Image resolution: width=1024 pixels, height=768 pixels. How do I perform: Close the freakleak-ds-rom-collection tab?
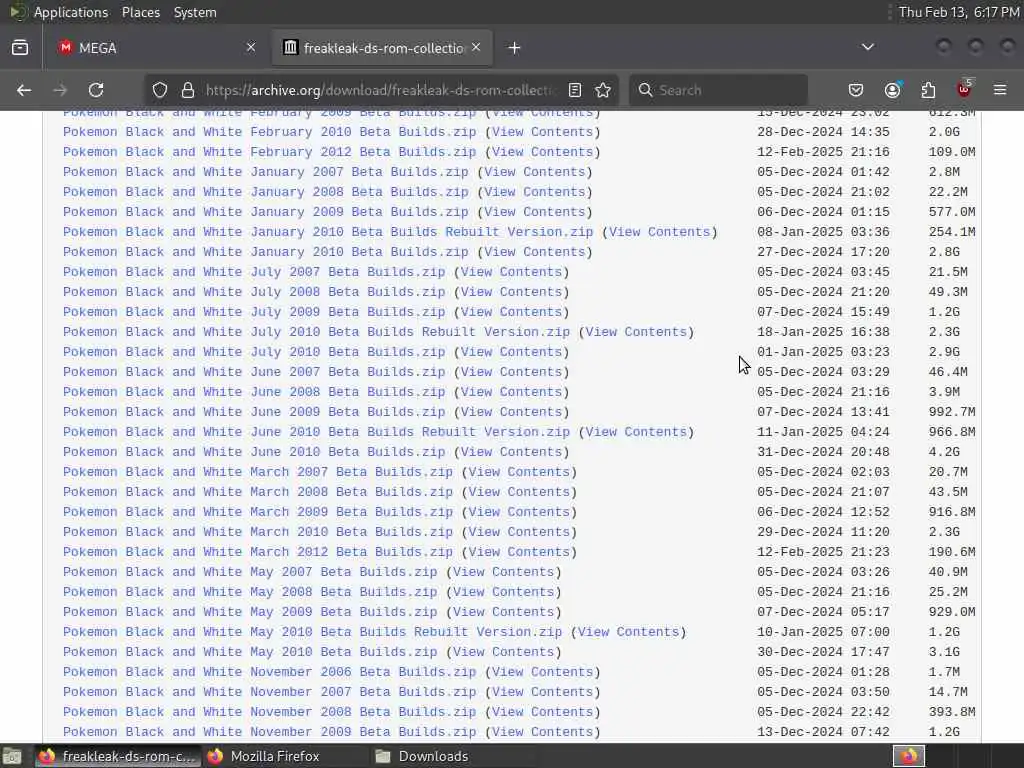coord(476,47)
